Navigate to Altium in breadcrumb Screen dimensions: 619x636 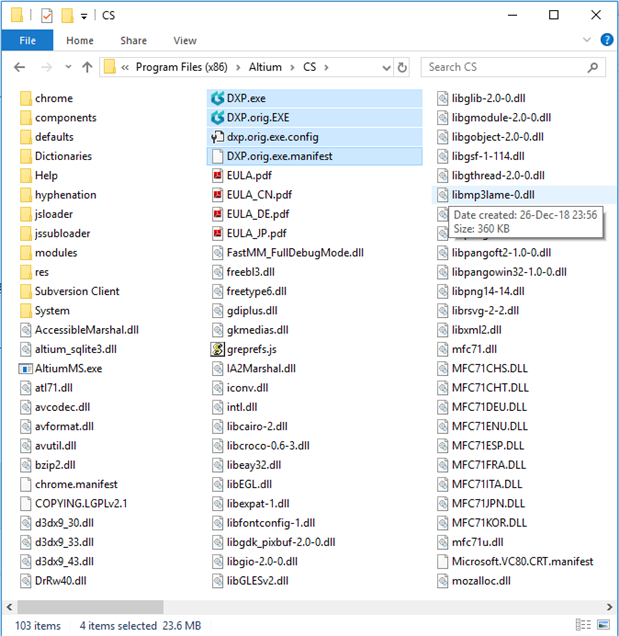click(265, 67)
